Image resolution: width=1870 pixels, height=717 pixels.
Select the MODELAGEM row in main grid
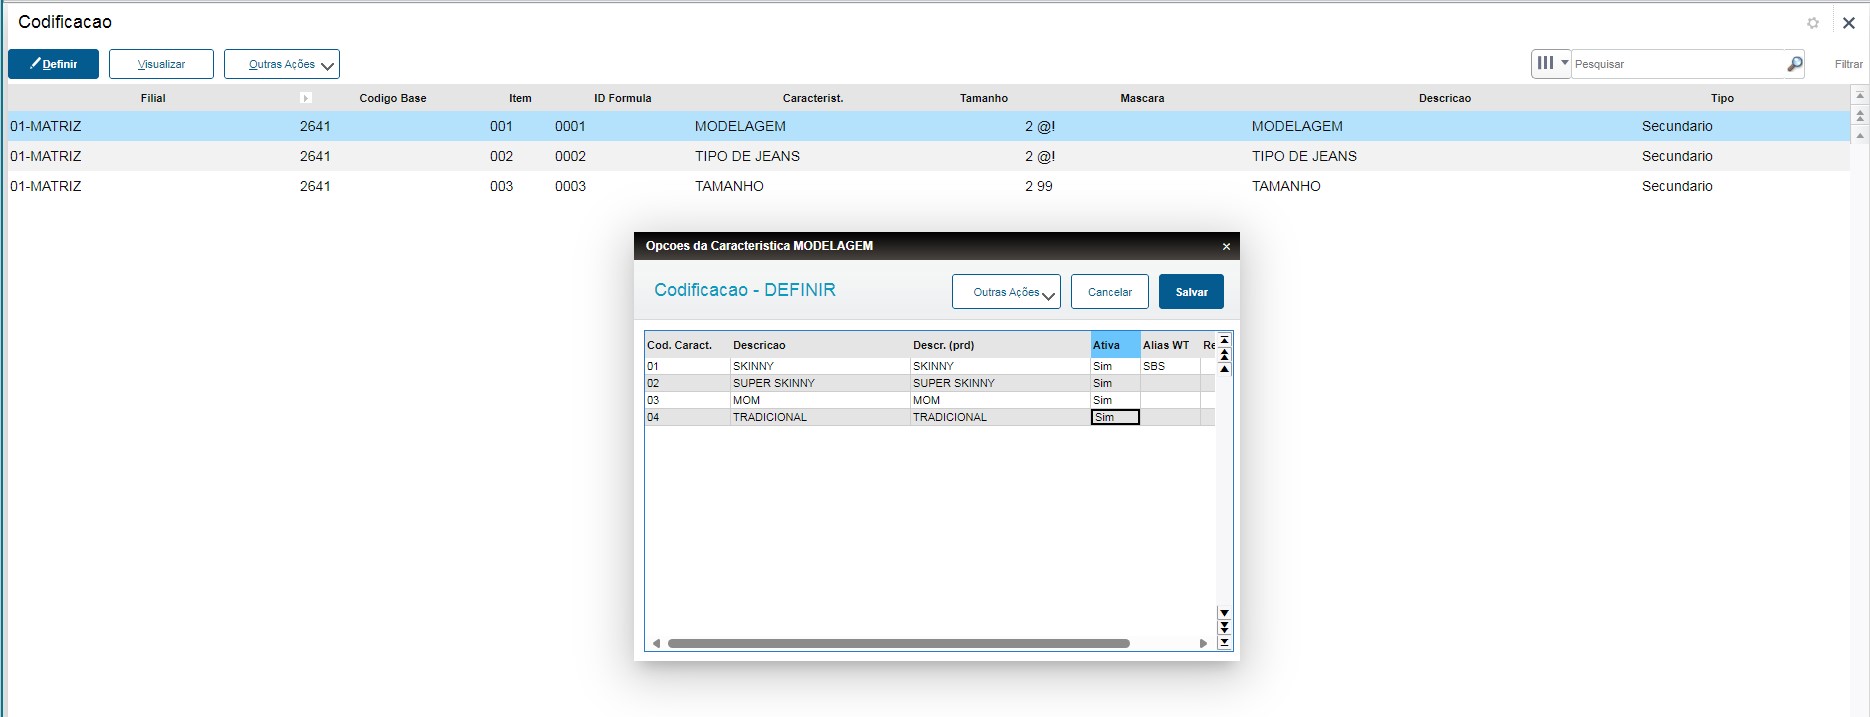tap(928, 126)
